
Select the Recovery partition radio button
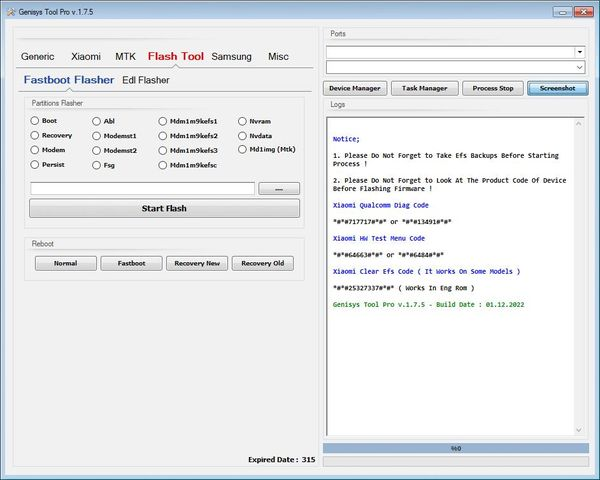[x=35, y=135]
